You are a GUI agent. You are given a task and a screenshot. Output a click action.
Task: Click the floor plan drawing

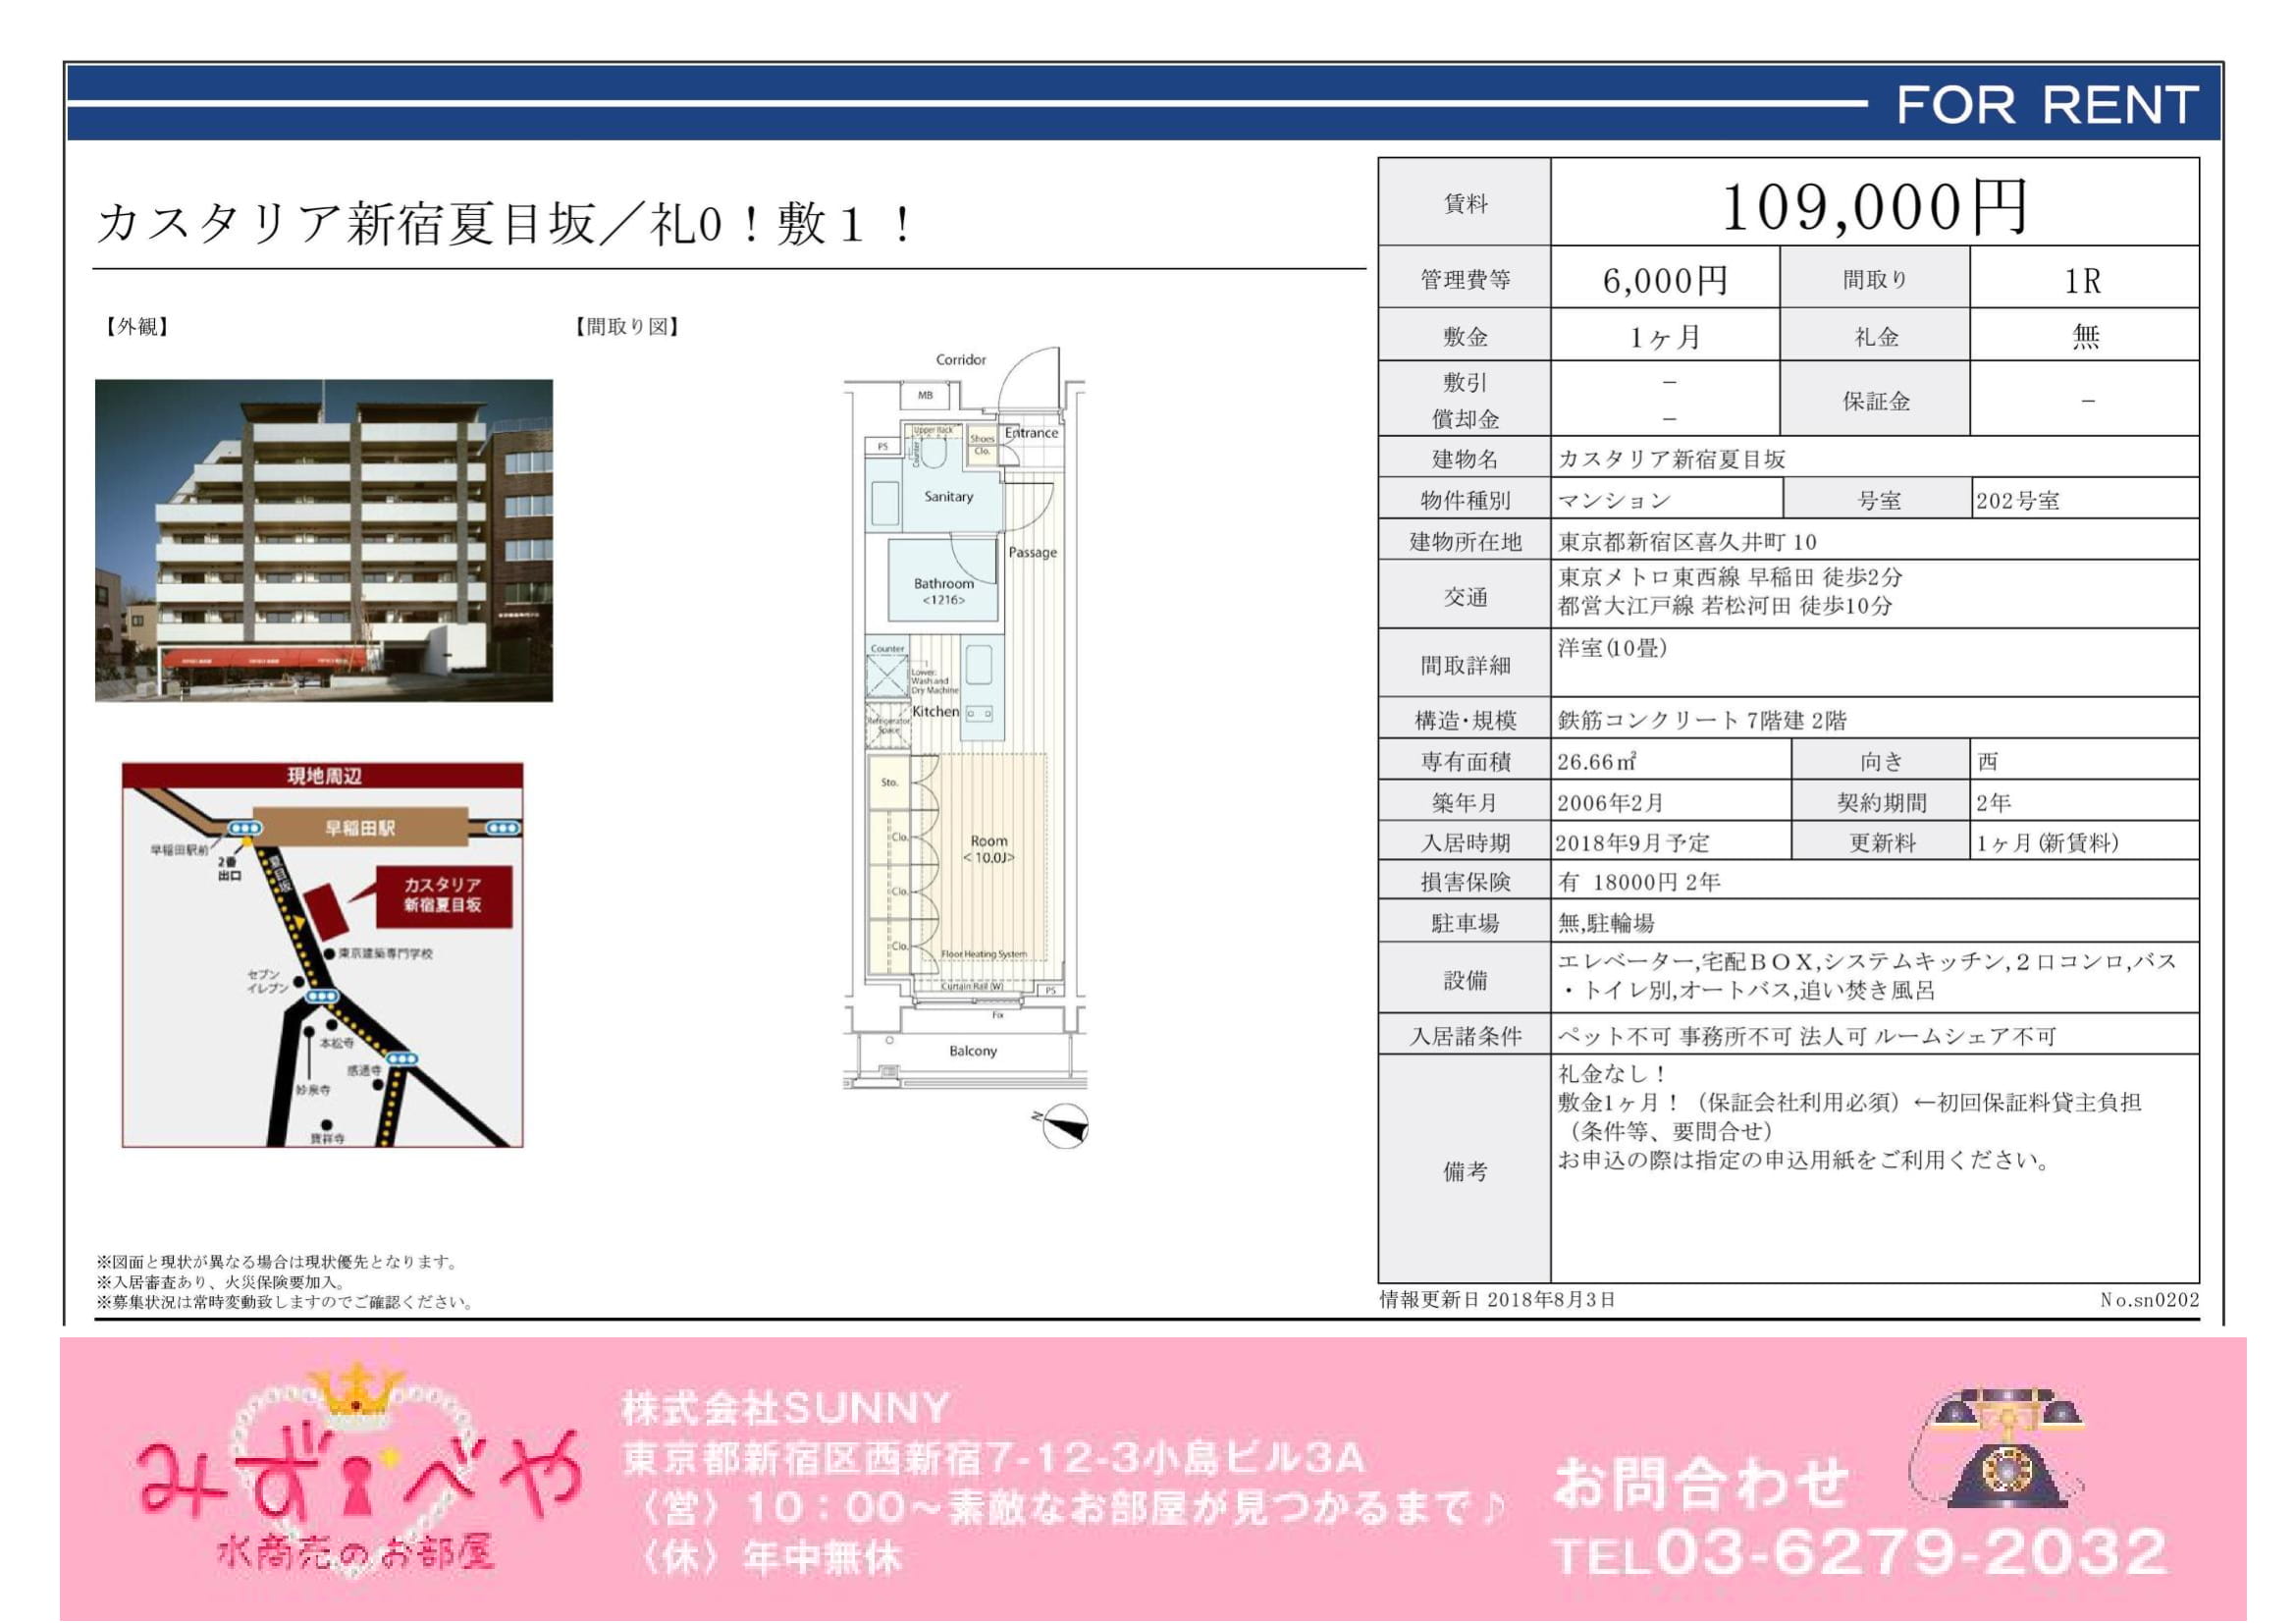[965, 720]
